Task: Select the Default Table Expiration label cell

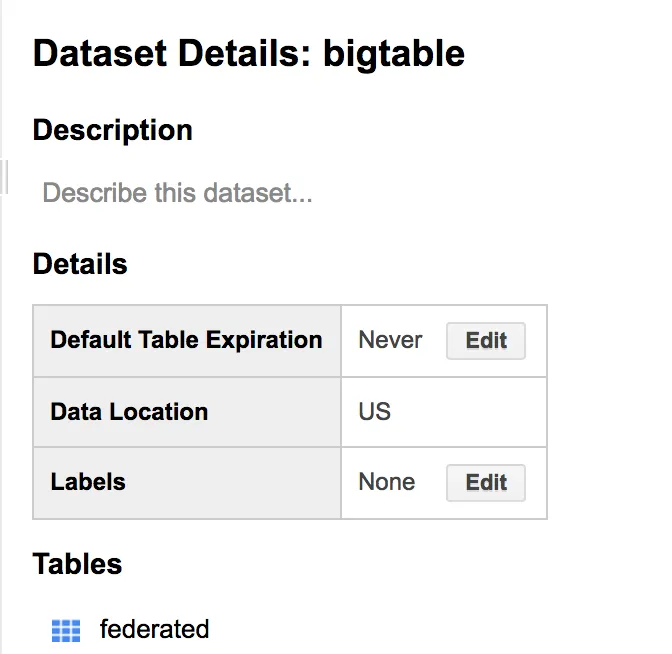Action: click(x=186, y=340)
